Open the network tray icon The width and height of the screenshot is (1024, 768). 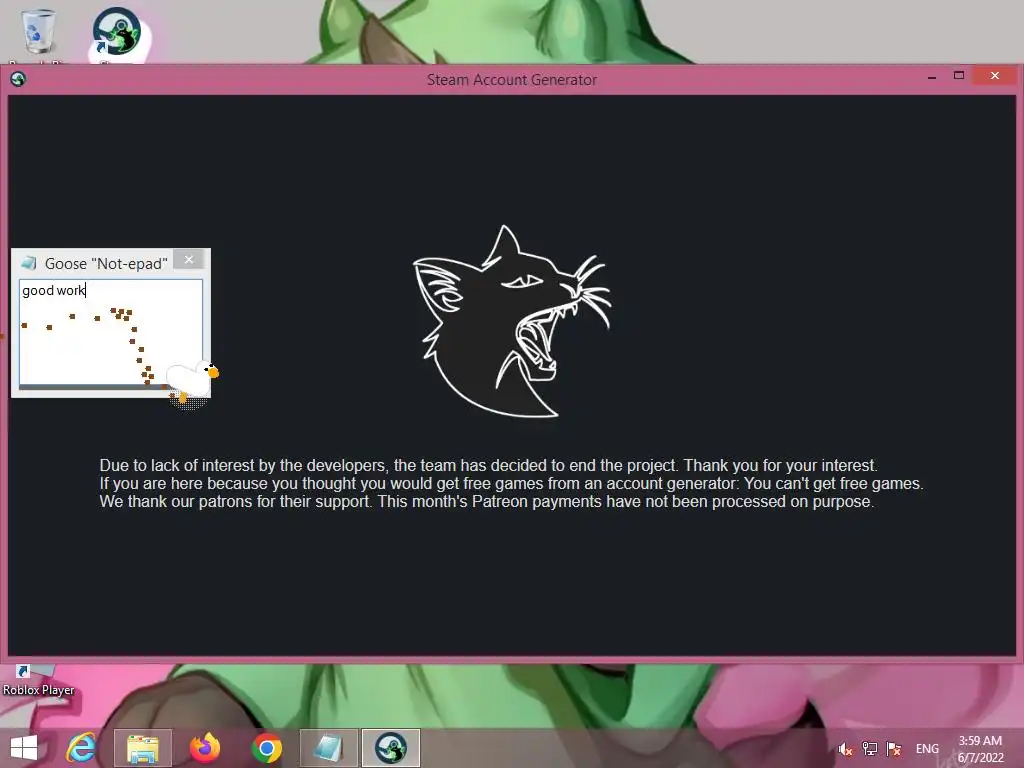pos(869,749)
